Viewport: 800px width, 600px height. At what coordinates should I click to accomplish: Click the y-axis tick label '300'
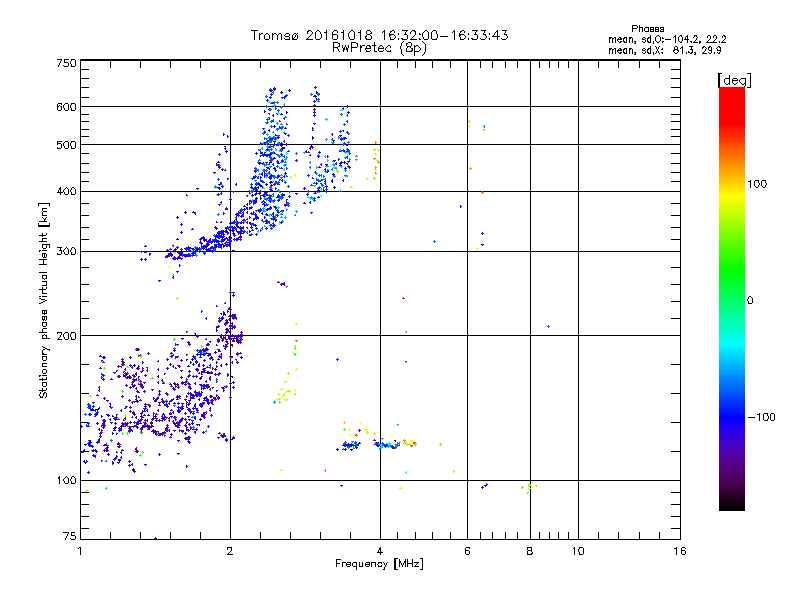66,252
